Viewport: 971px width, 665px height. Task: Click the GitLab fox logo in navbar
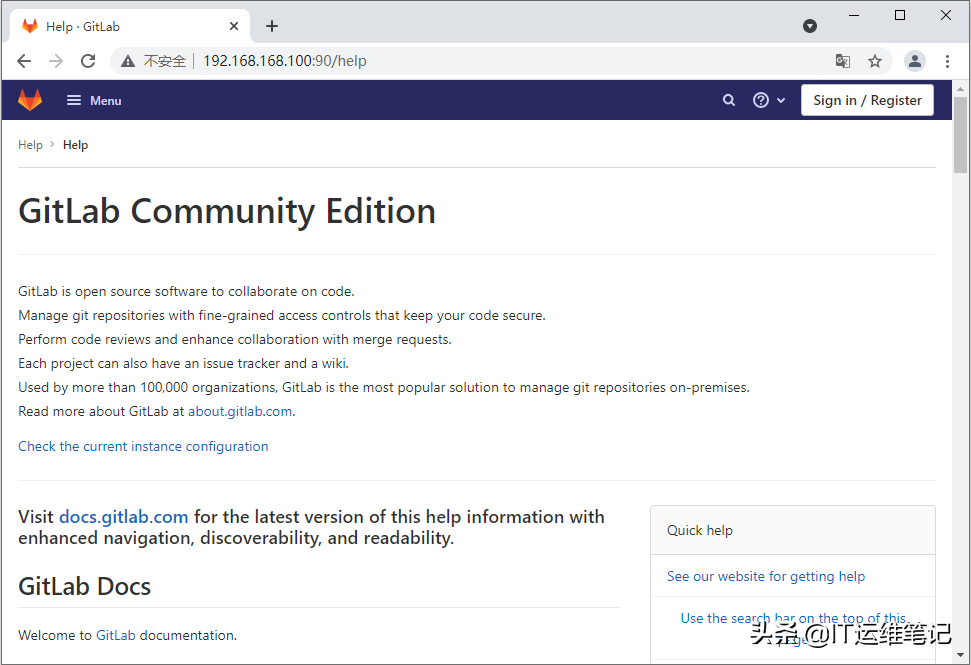30,100
